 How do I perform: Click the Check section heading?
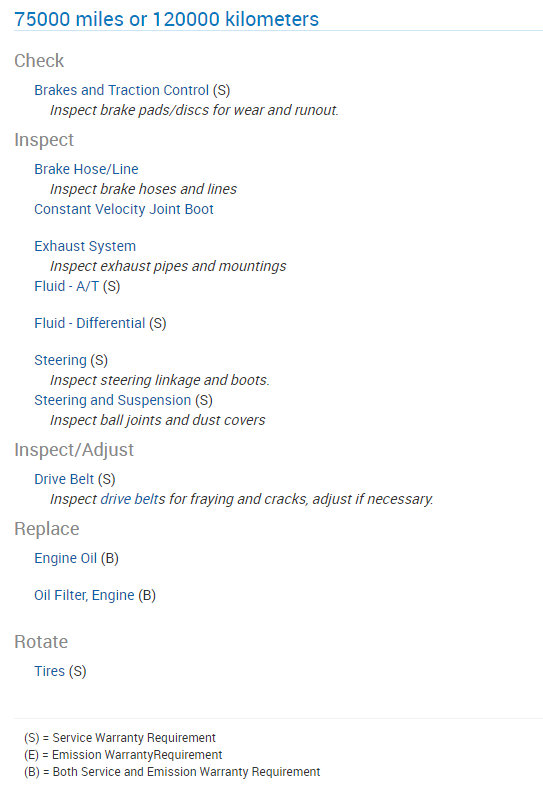[39, 60]
